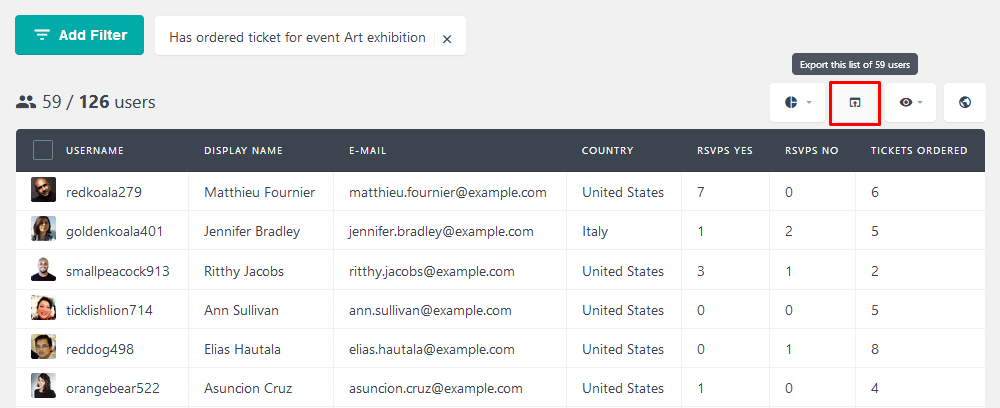Click smallpeacock913's profile avatar
Viewport: 1000px width, 408px height.
(43, 268)
